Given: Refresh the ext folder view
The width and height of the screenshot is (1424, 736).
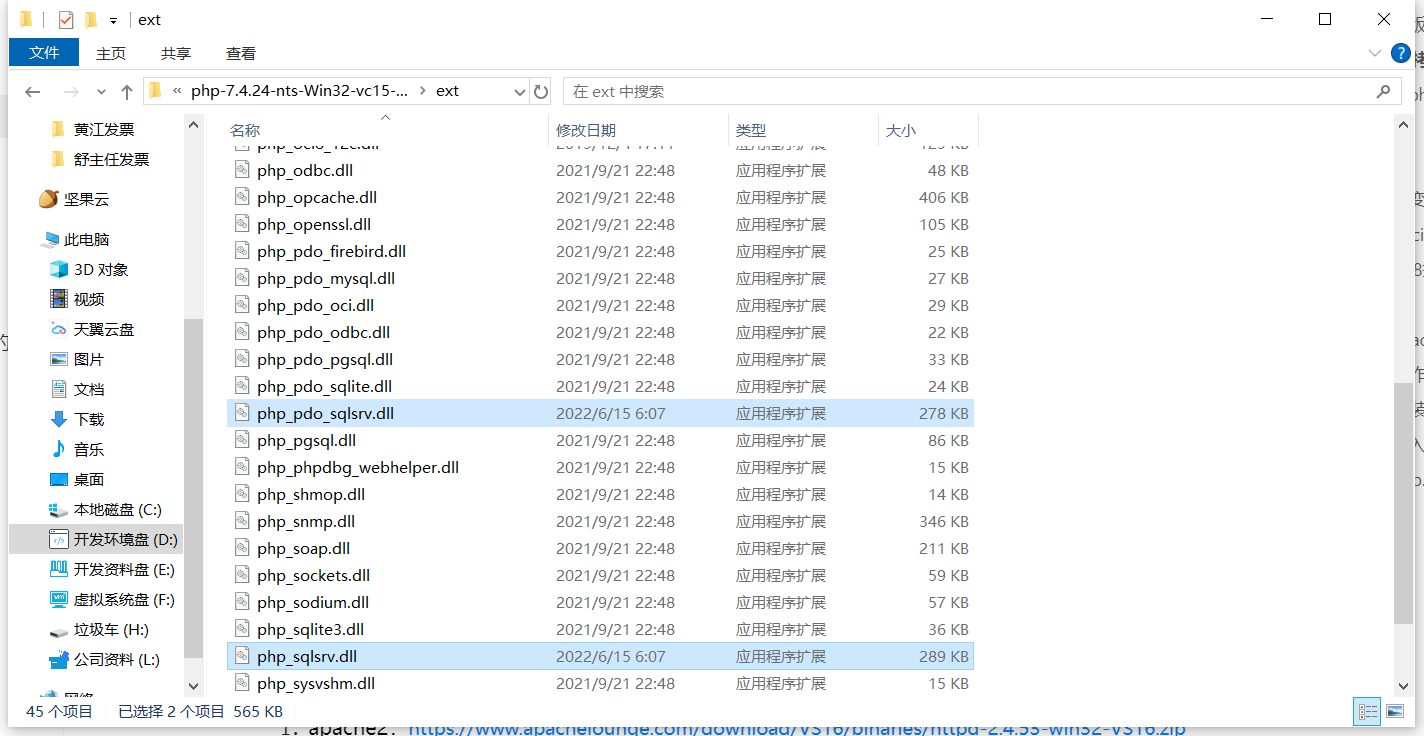Looking at the screenshot, I should [x=541, y=92].
